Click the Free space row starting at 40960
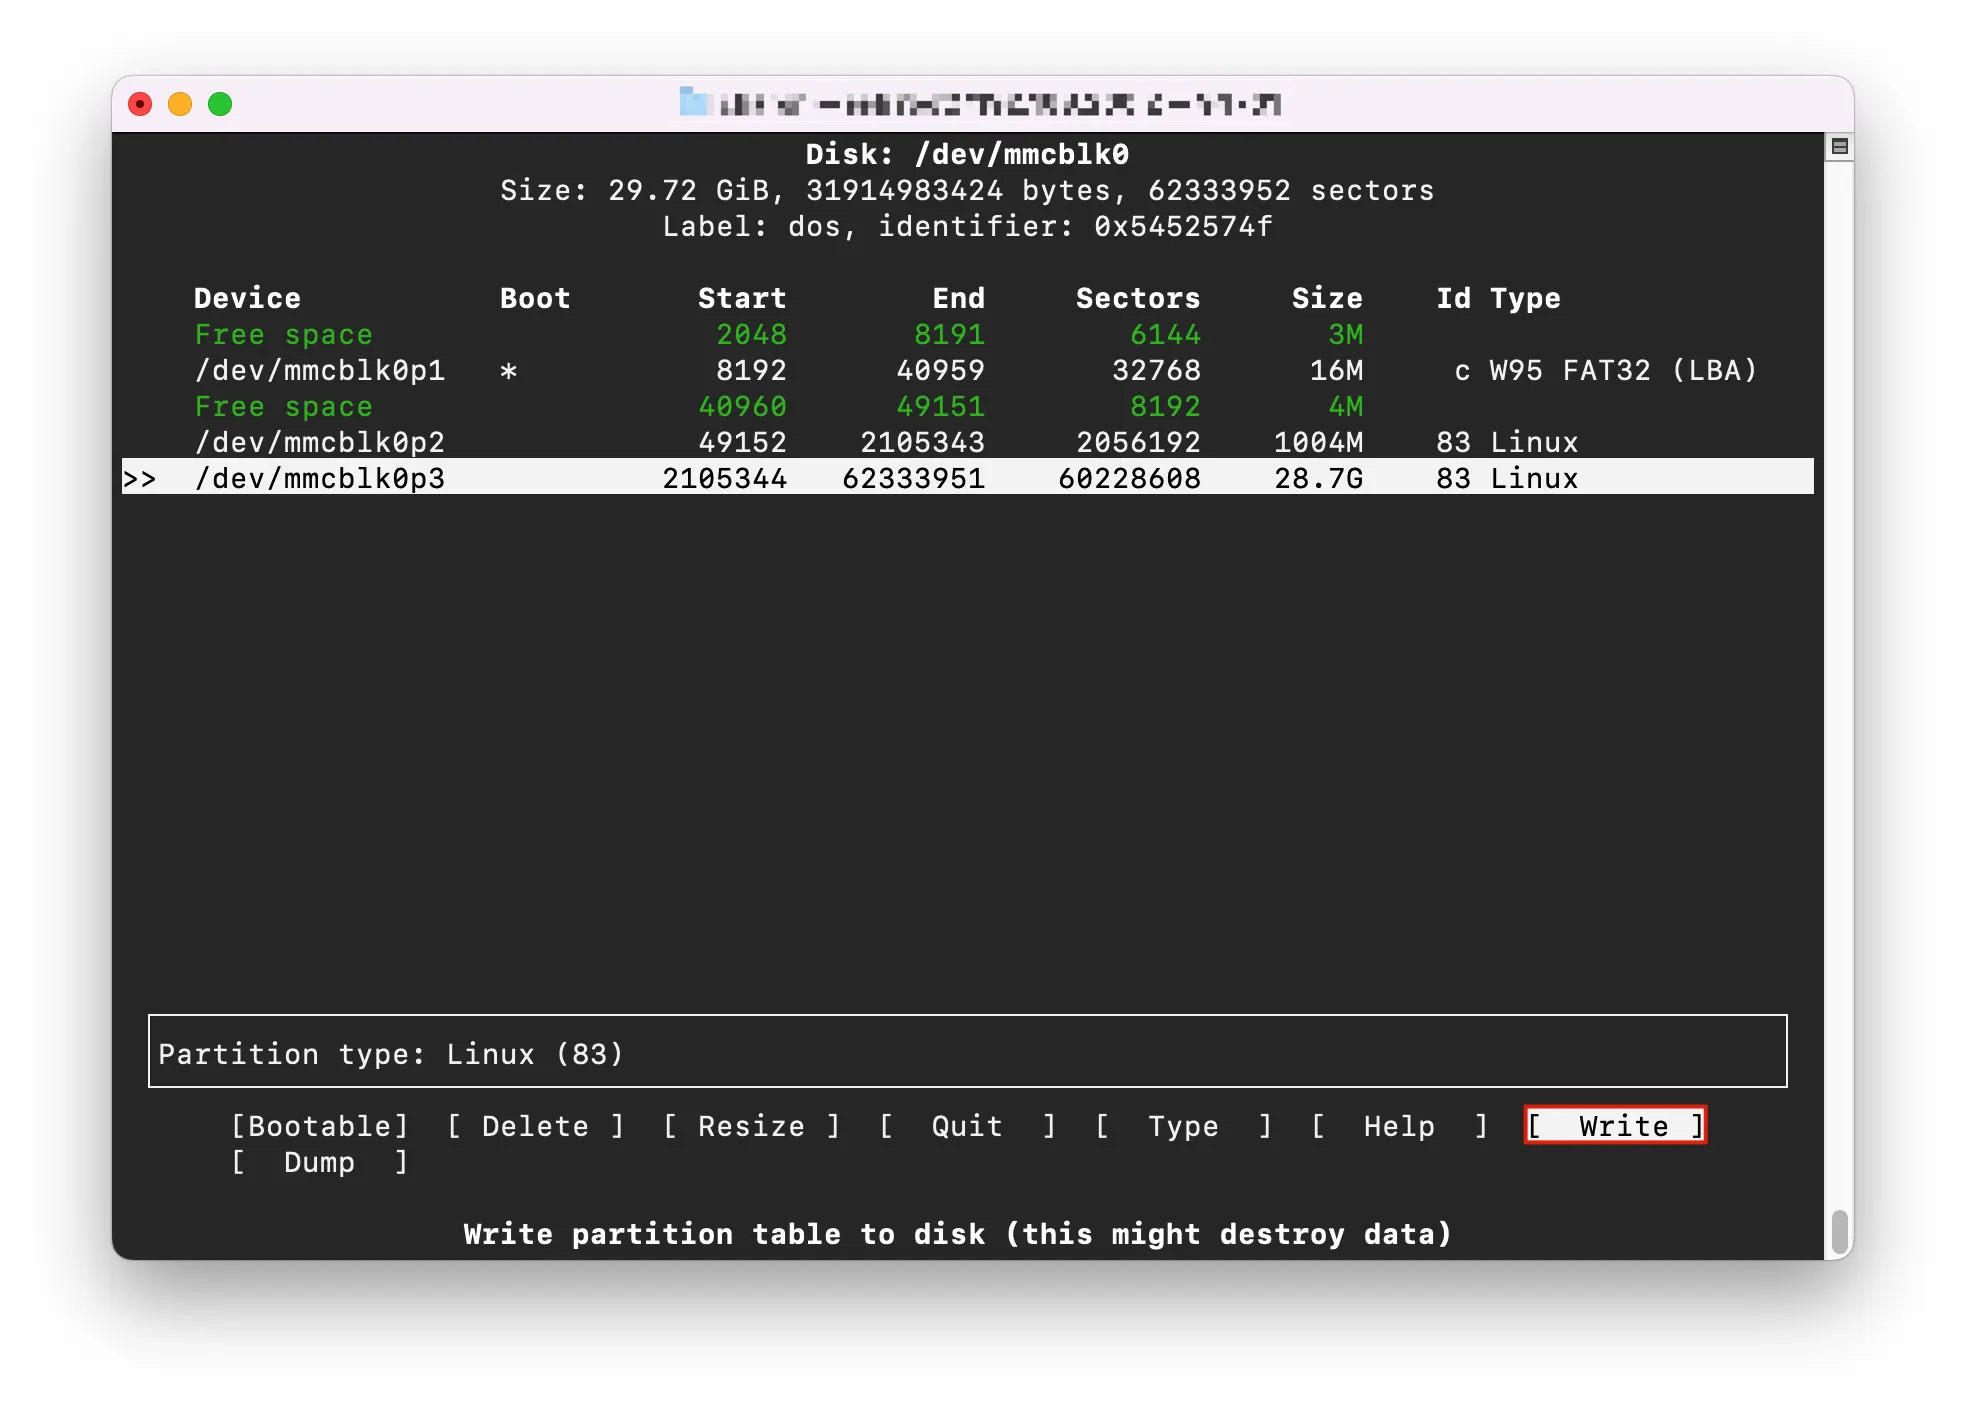This screenshot has width=1966, height=1408. (x=968, y=406)
